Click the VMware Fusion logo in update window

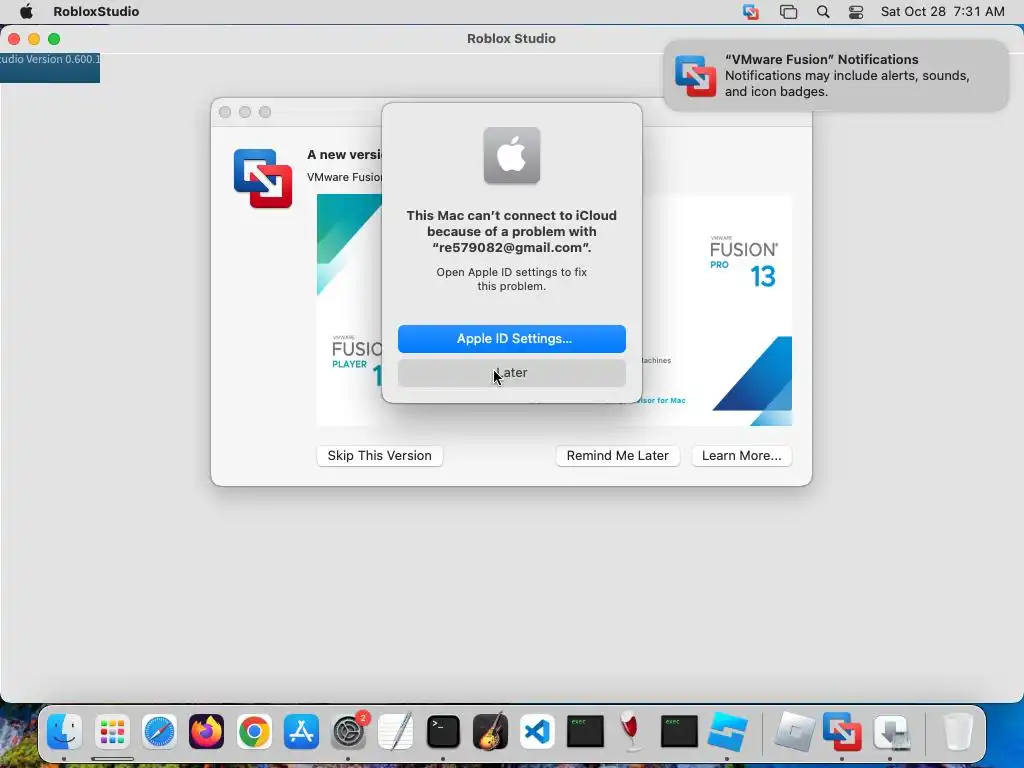[263, 178]
